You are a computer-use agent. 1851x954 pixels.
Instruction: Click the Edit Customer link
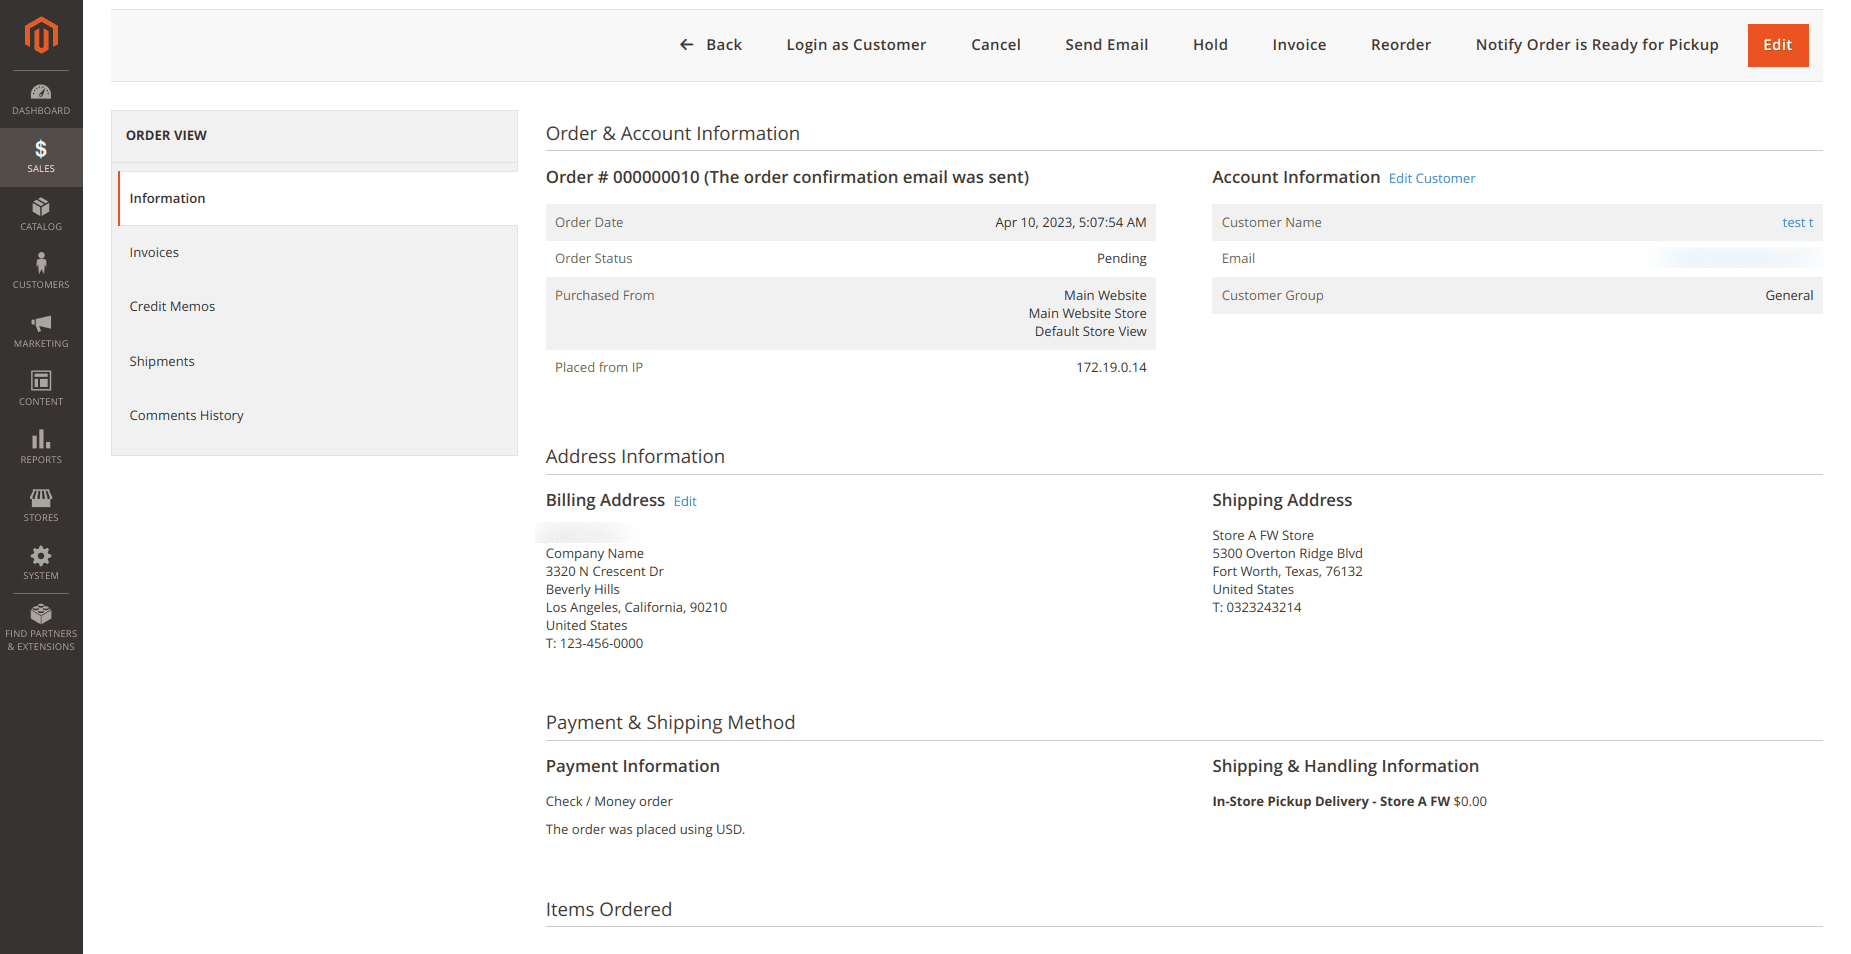(1431, 179)
